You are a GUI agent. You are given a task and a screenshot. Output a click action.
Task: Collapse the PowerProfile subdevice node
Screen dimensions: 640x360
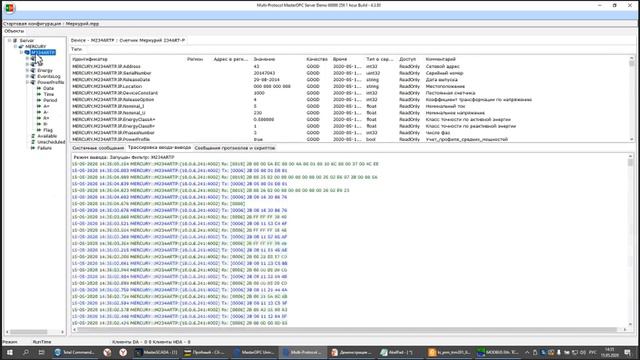(x=27, y=82)
